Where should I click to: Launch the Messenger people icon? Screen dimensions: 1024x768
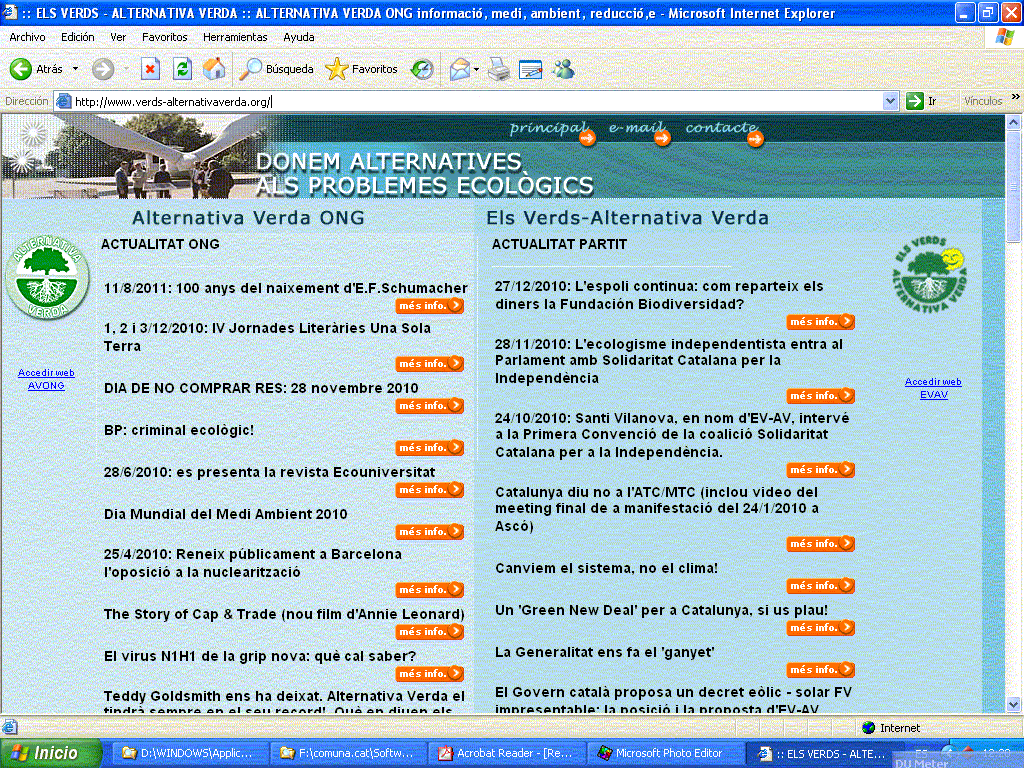tap(563, 69)
